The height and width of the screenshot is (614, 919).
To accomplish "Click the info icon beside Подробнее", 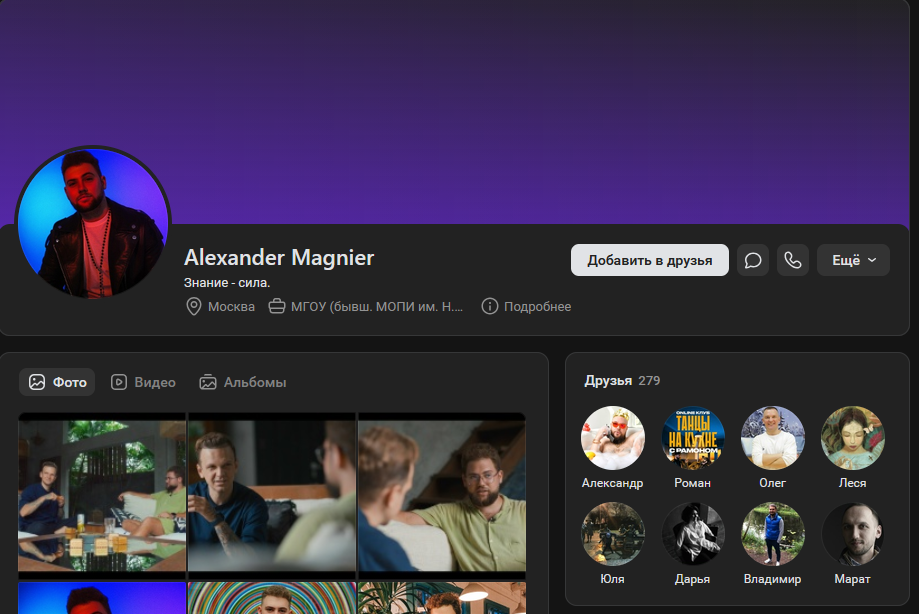I will pos(489,306).
